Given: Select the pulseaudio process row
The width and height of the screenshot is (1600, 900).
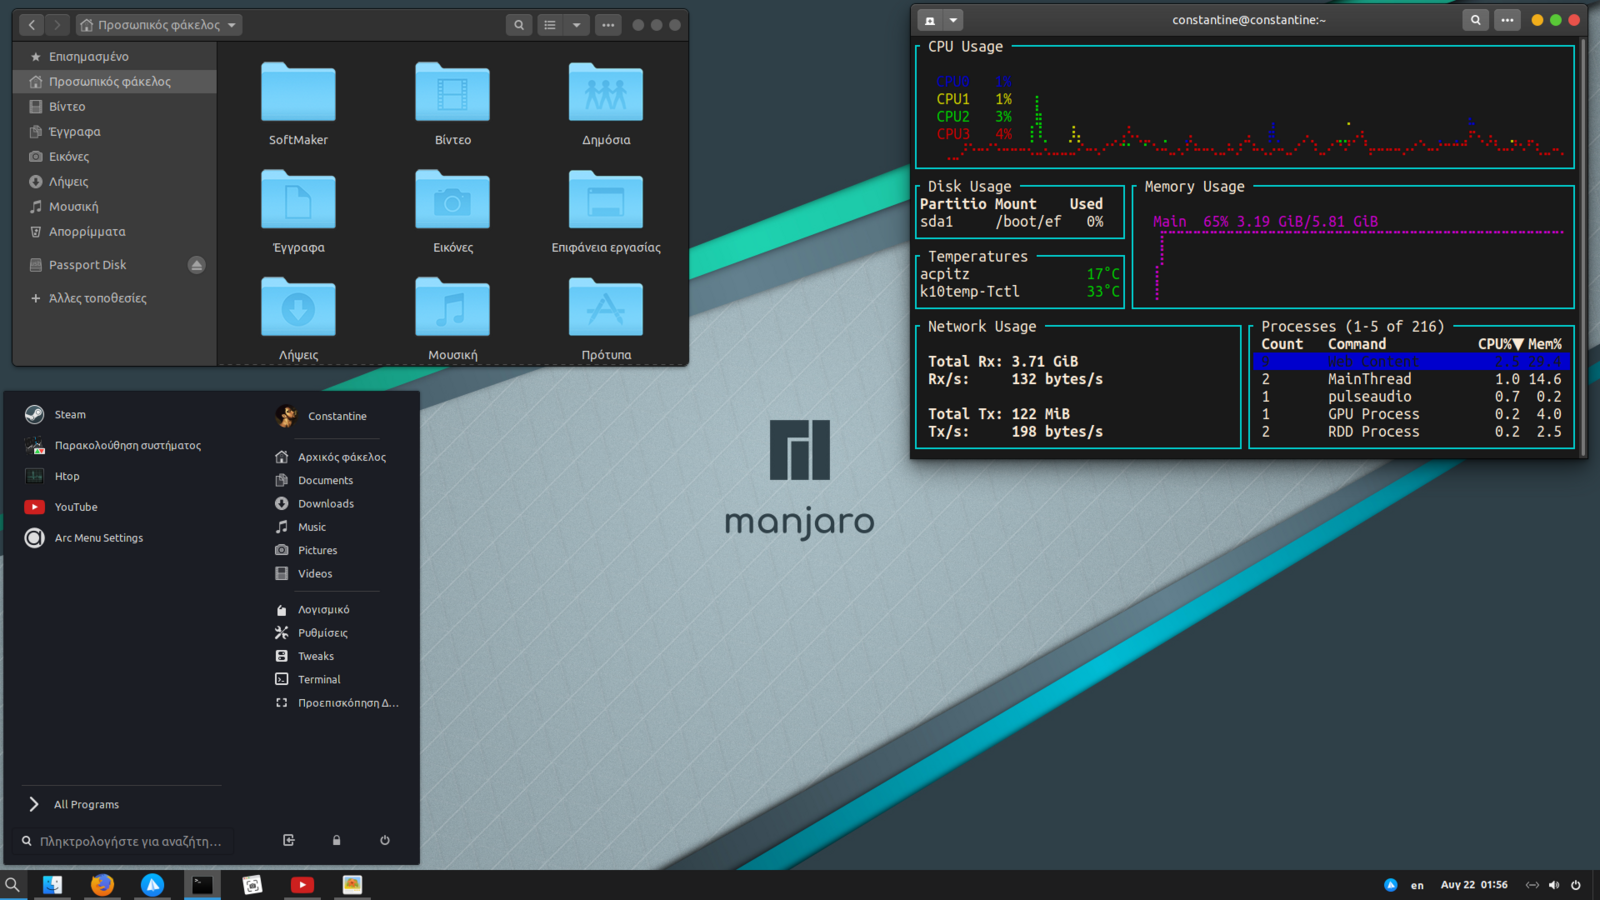Looking at the screenshot, I should point(1411,397).
